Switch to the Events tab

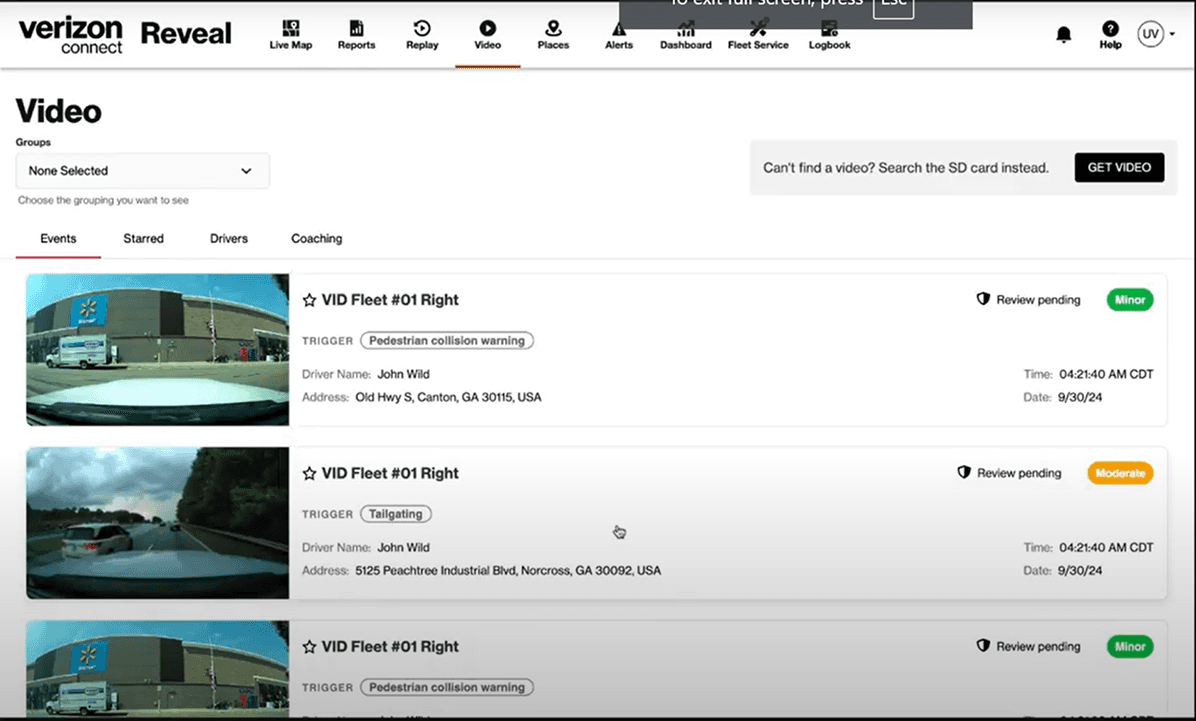(x=58, y=239)
